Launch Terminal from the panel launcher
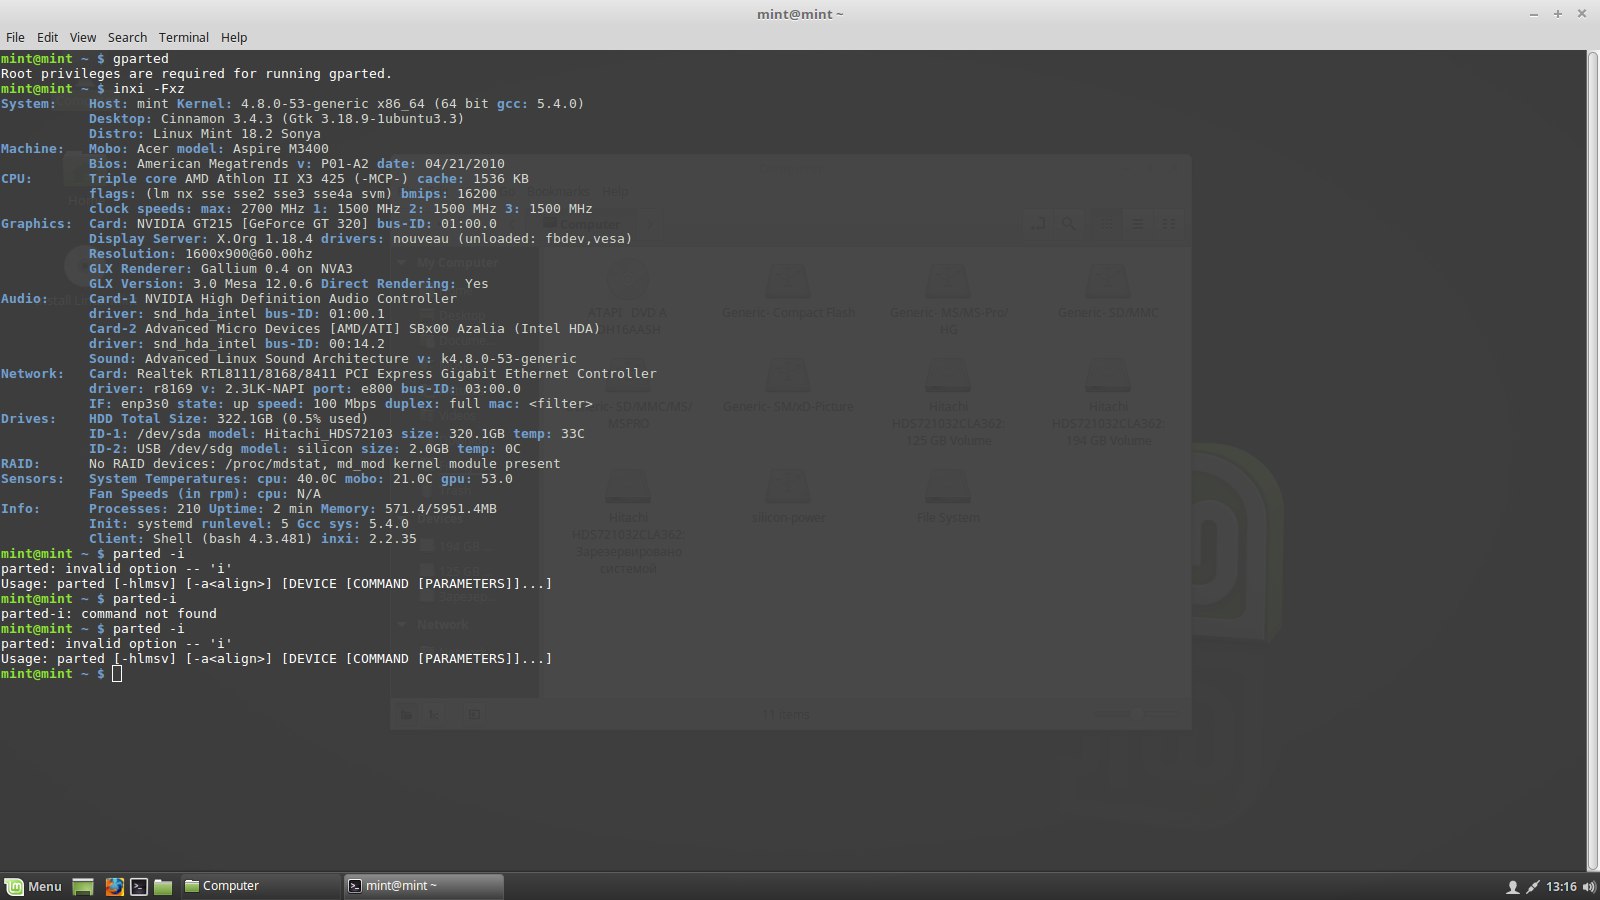This screenshot has width=1600, height=900. coord(139,886)
